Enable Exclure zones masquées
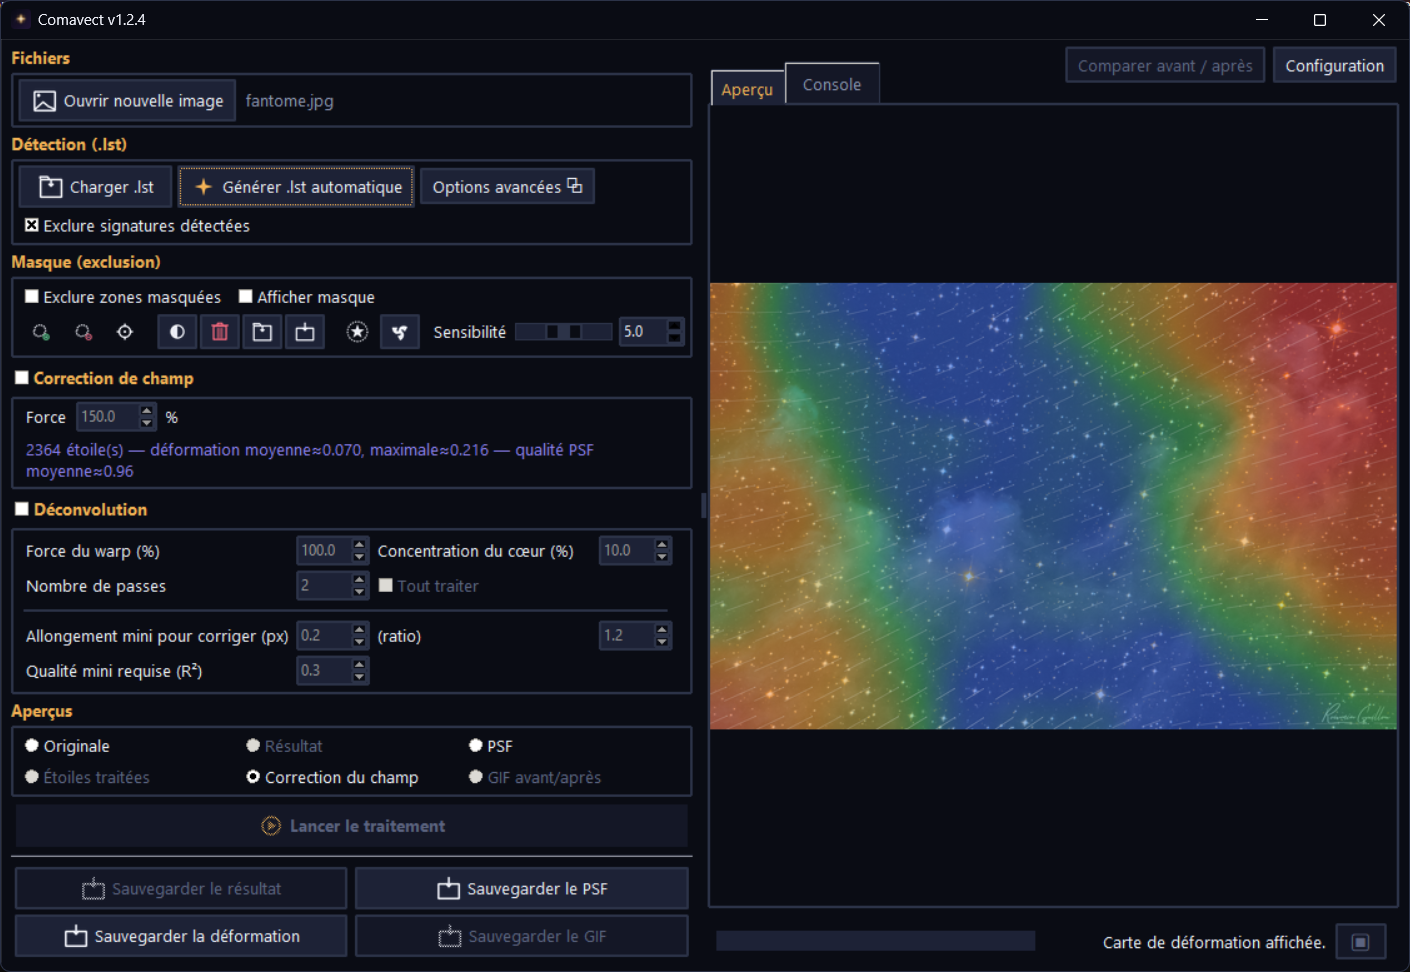1410x972 pixels. point(32,297)
